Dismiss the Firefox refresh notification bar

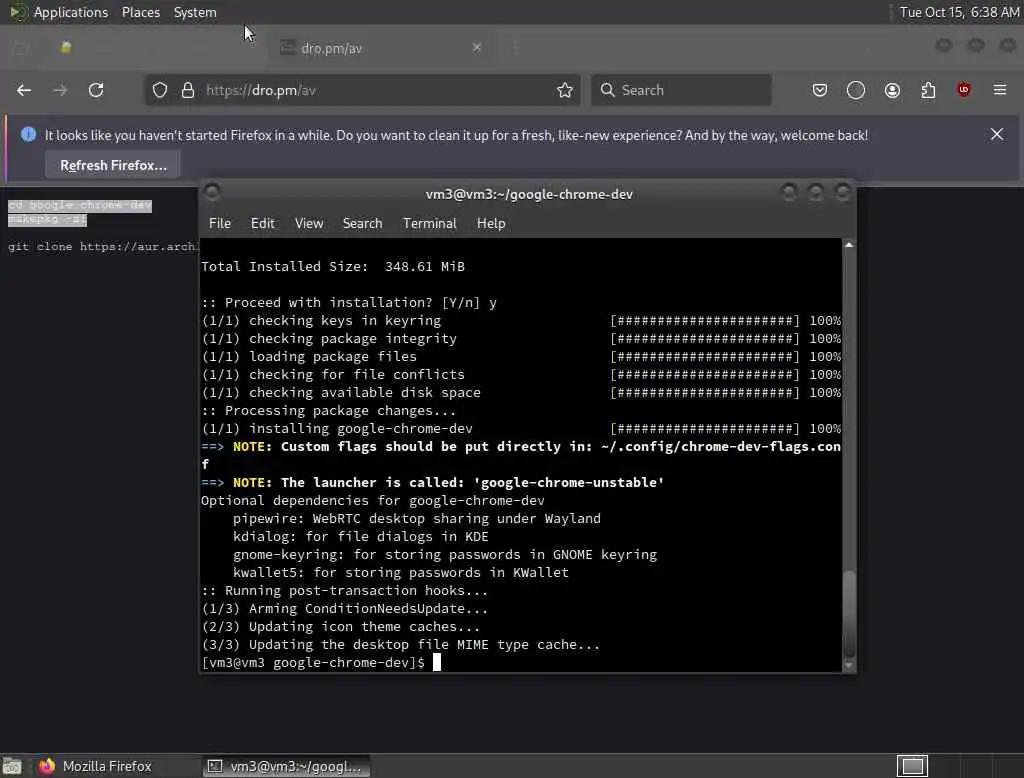tap(997, 135)
